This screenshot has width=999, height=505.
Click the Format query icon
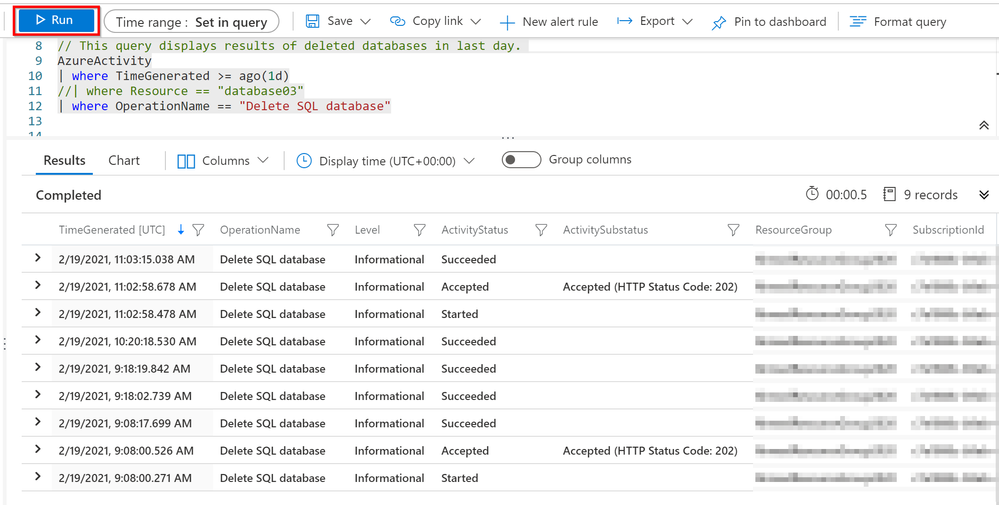857,22
